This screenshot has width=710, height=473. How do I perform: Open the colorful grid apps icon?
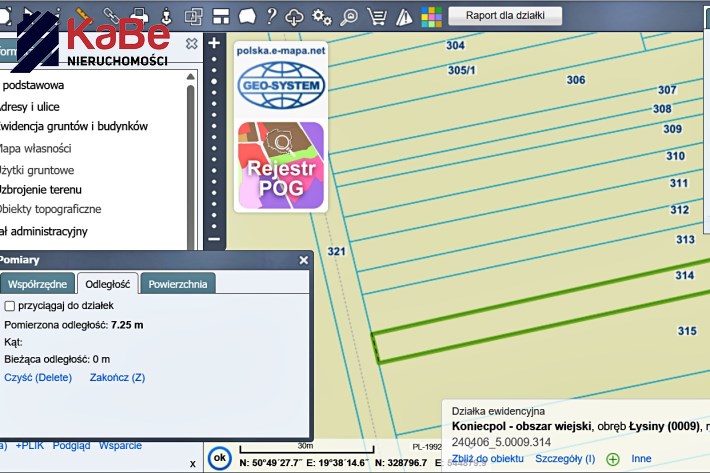431,16
